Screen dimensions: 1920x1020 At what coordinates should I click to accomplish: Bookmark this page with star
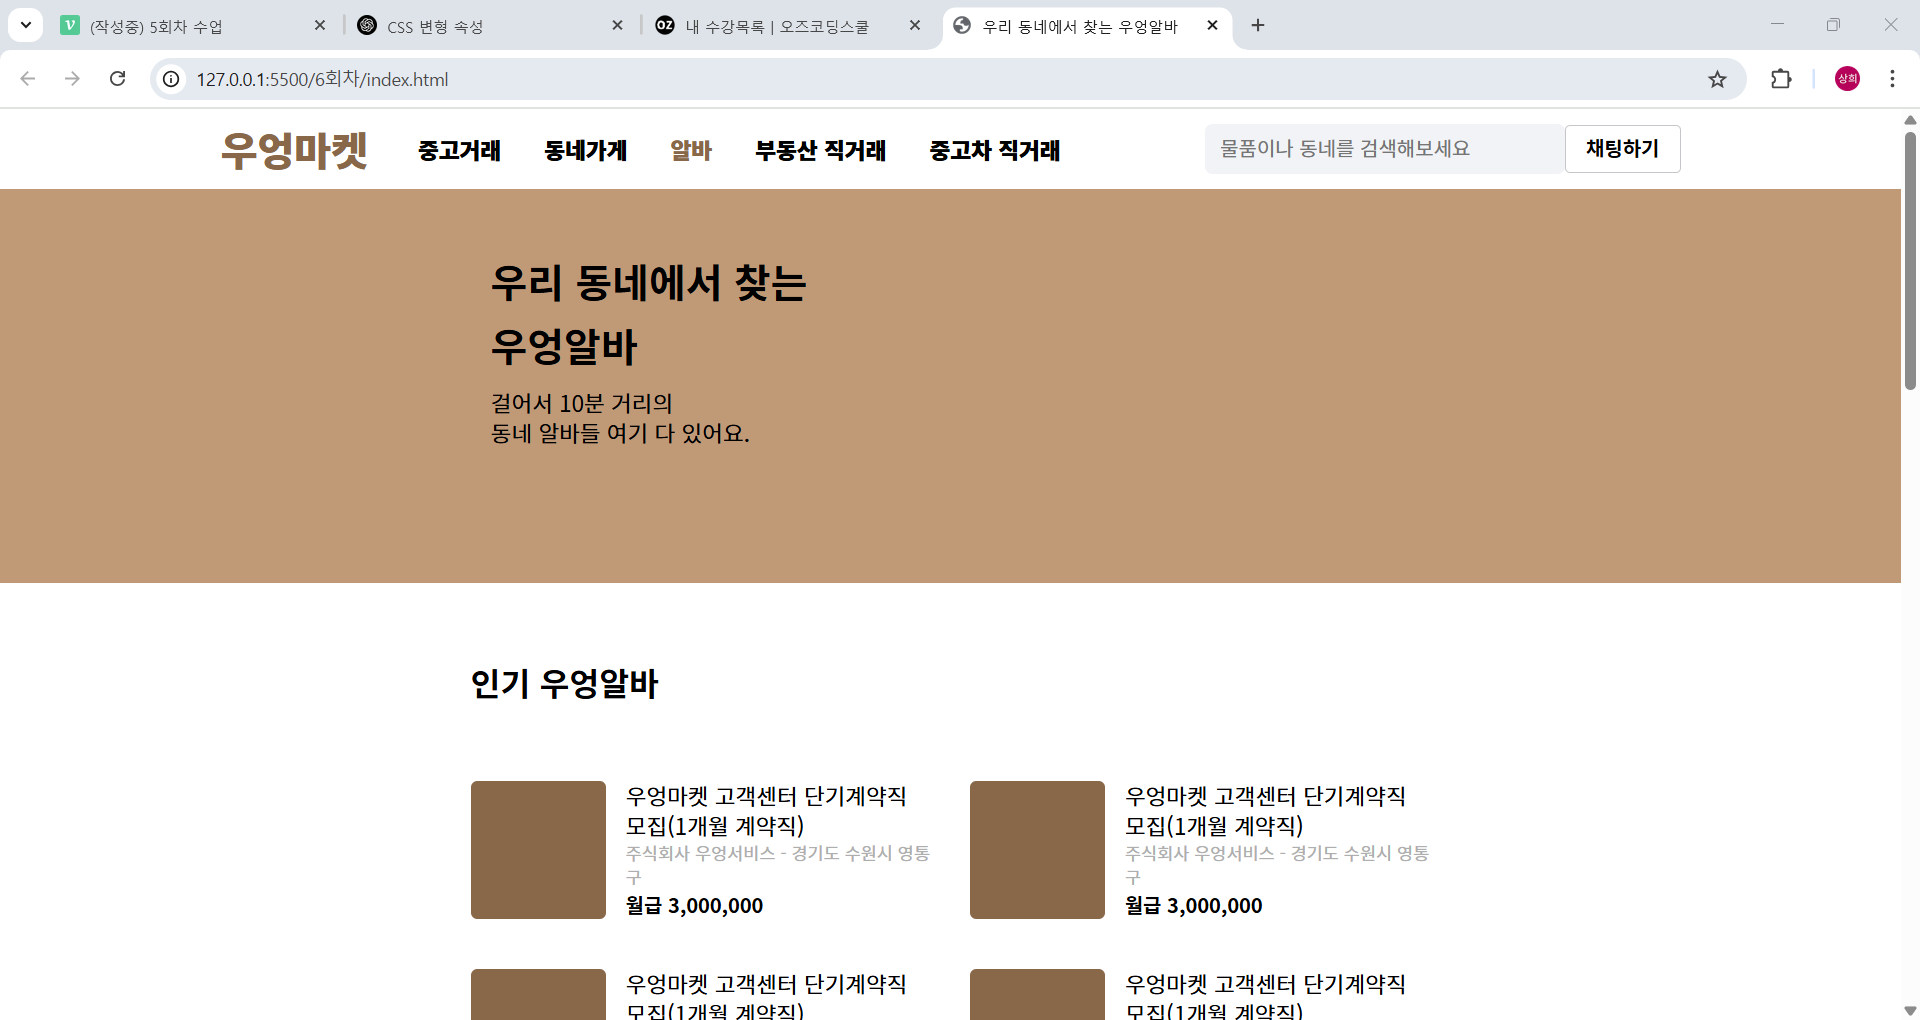click(1717, 79)
